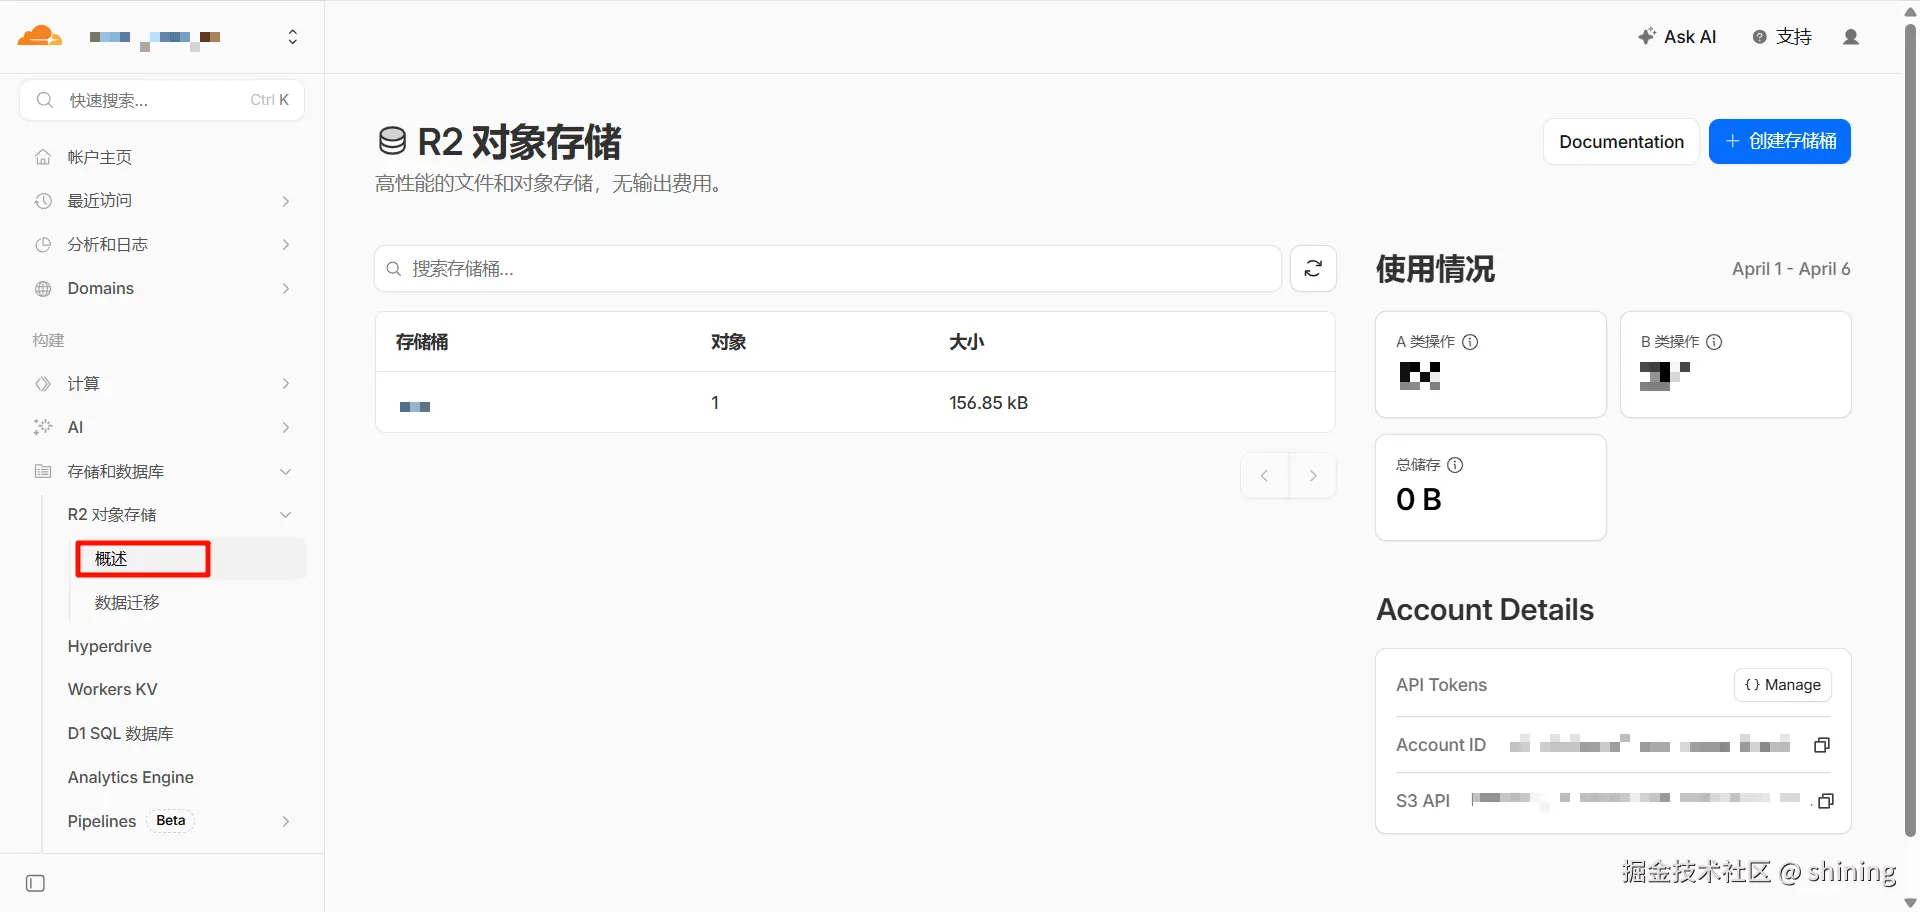Click the Domains globe icon
Screen dimensions: 1920x912
43,289
